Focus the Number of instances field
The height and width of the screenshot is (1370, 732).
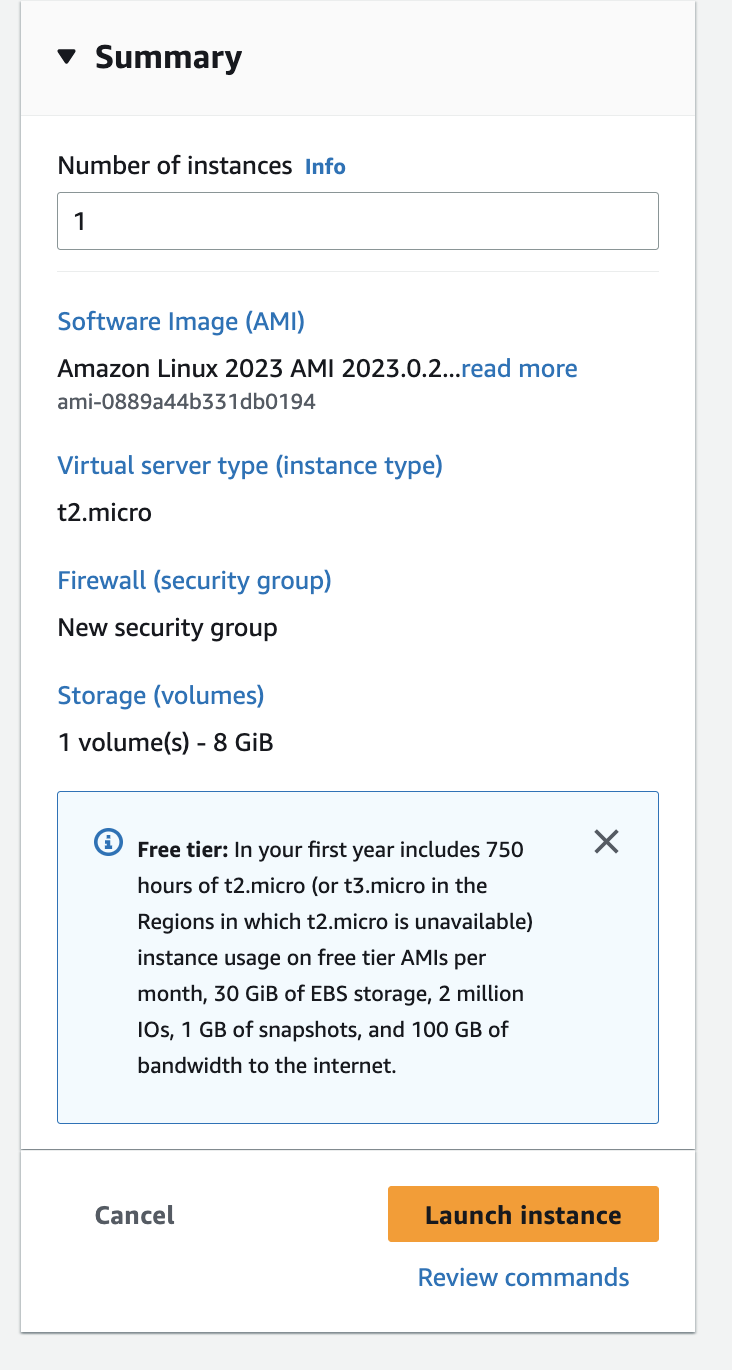pos(358,220)
